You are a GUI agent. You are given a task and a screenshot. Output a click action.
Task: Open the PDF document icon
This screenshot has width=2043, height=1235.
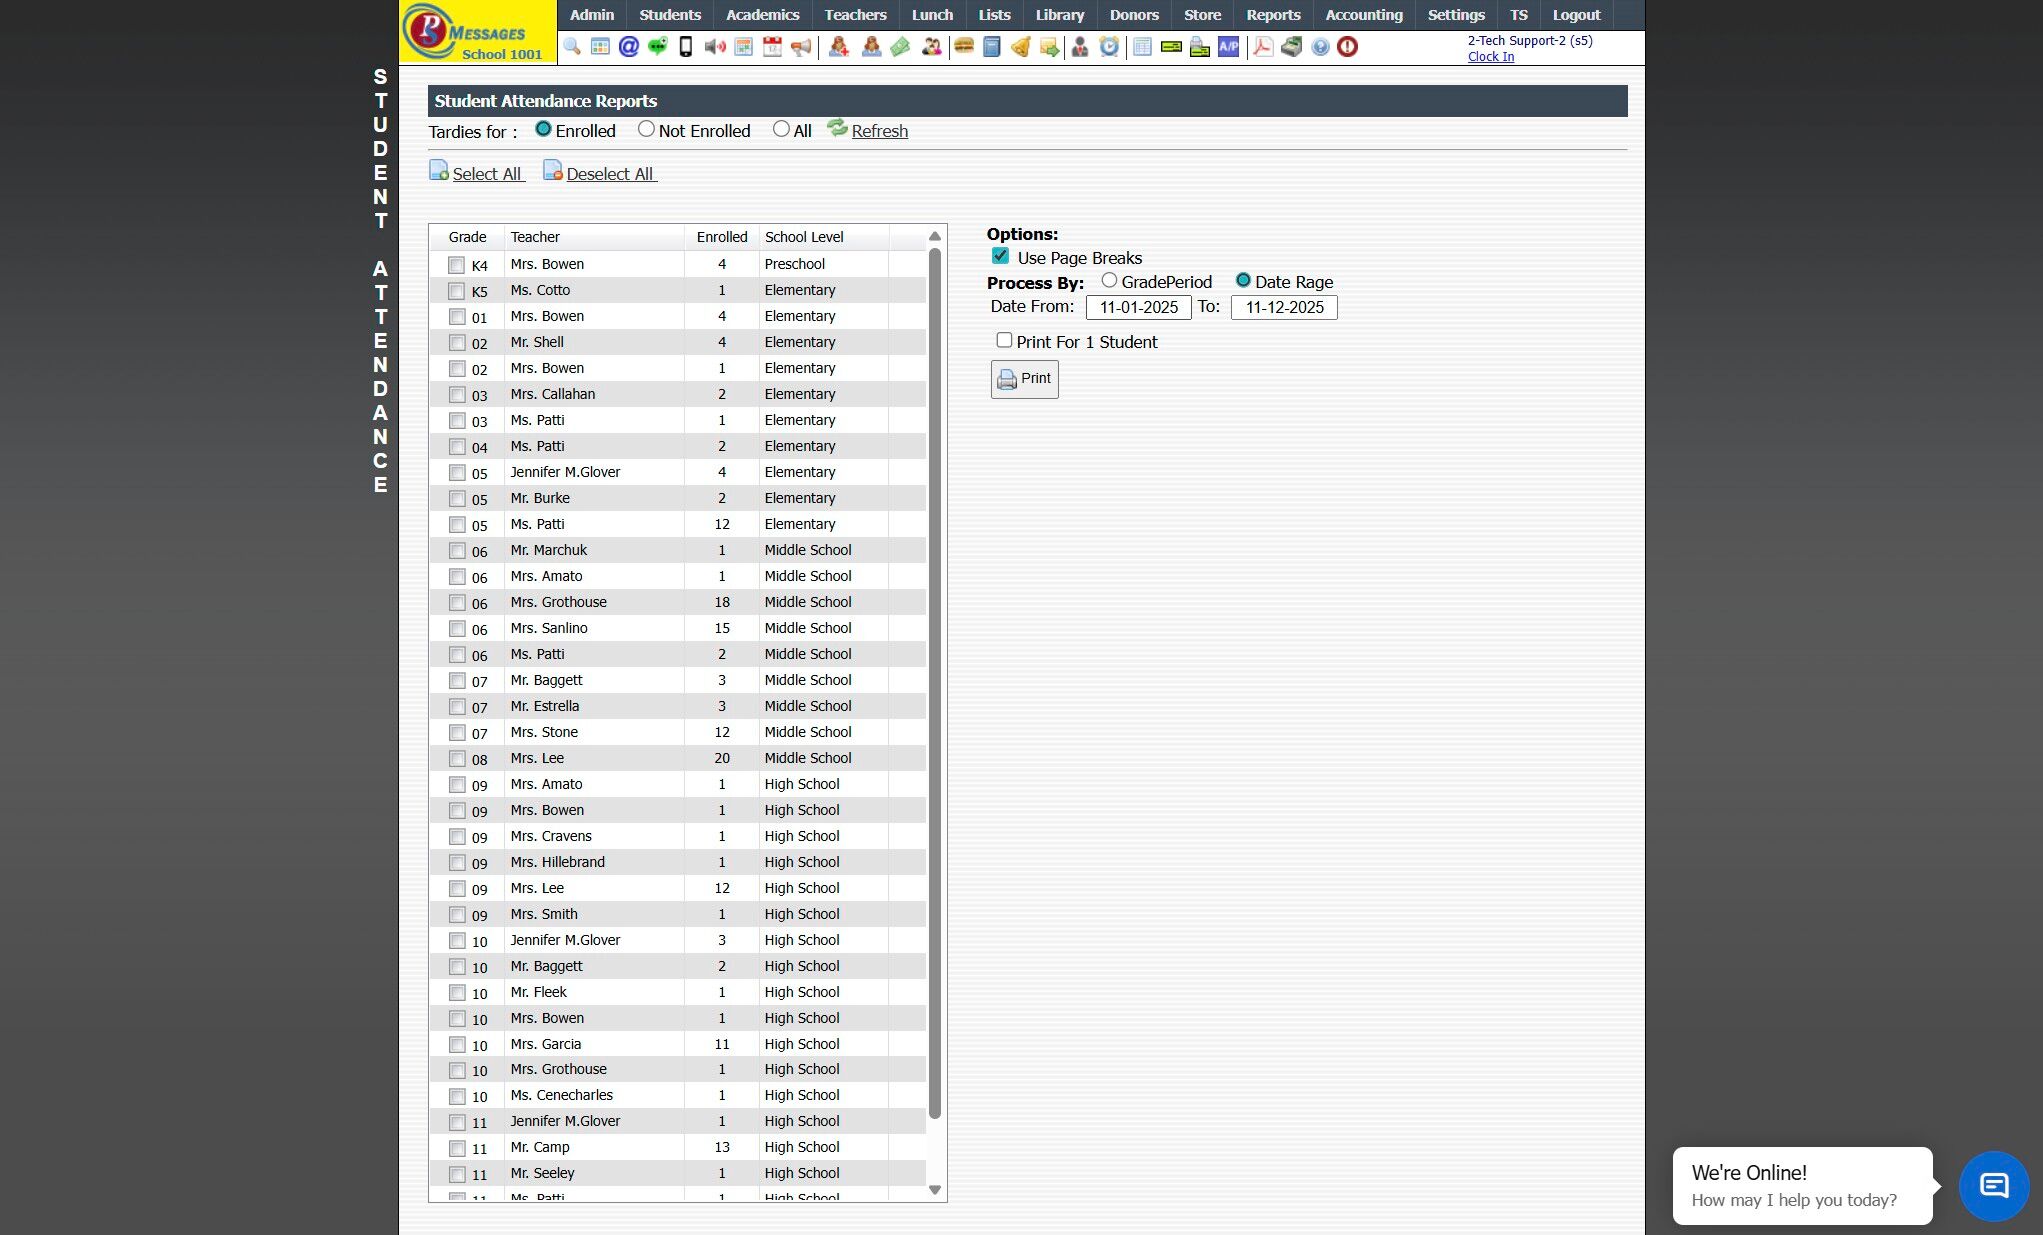pos(1262,47)
